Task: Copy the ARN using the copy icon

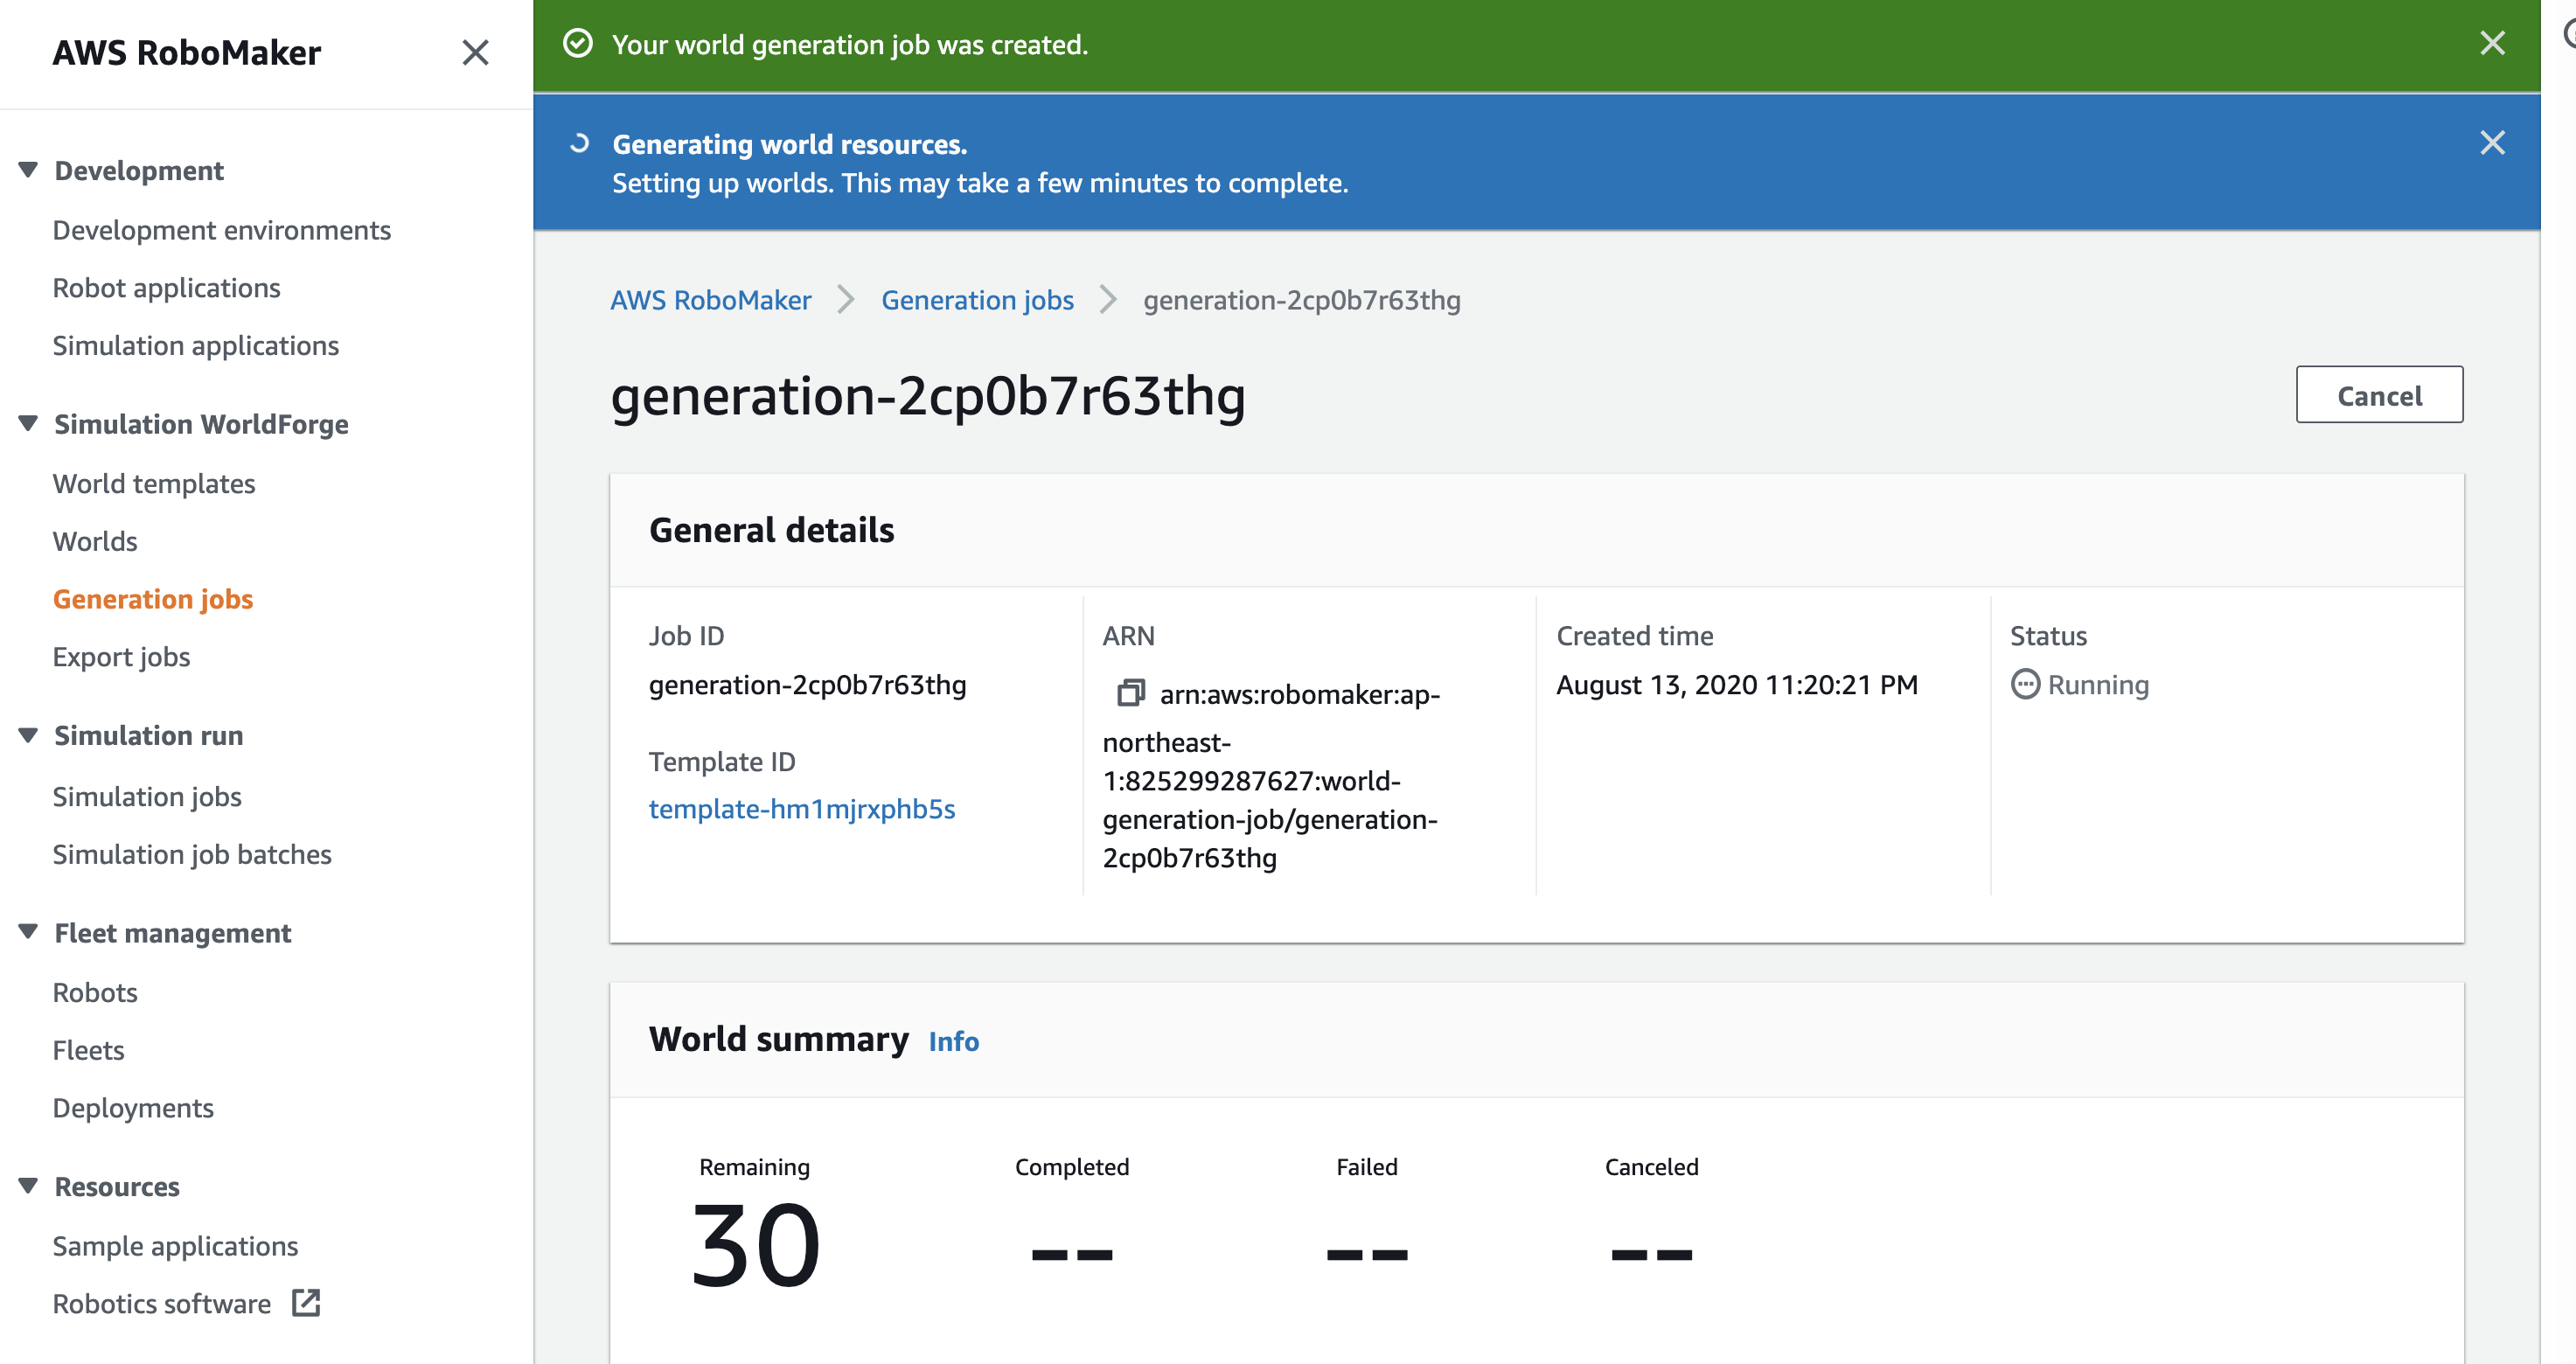Action: [1130, 692]
